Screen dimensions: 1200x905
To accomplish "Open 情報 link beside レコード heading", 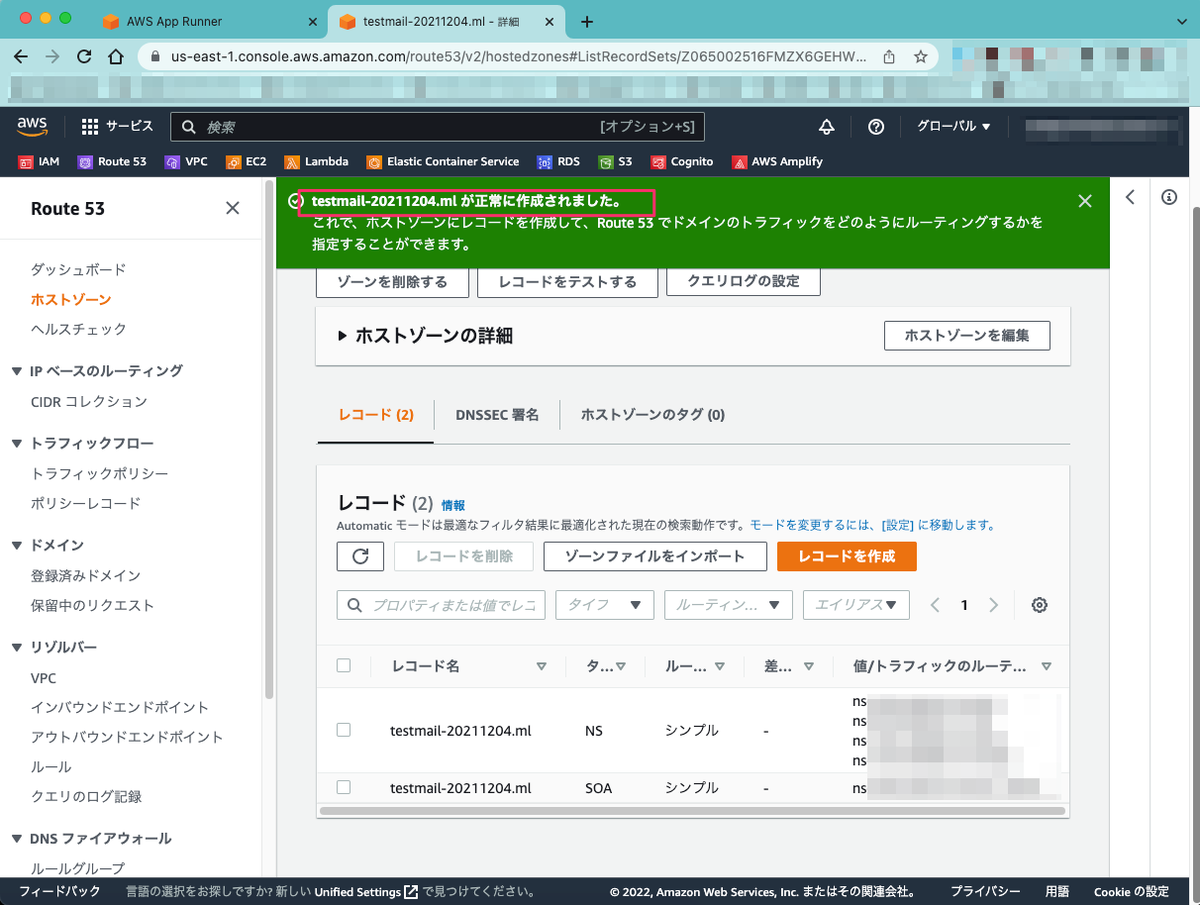I will click(x=453, y=506).
